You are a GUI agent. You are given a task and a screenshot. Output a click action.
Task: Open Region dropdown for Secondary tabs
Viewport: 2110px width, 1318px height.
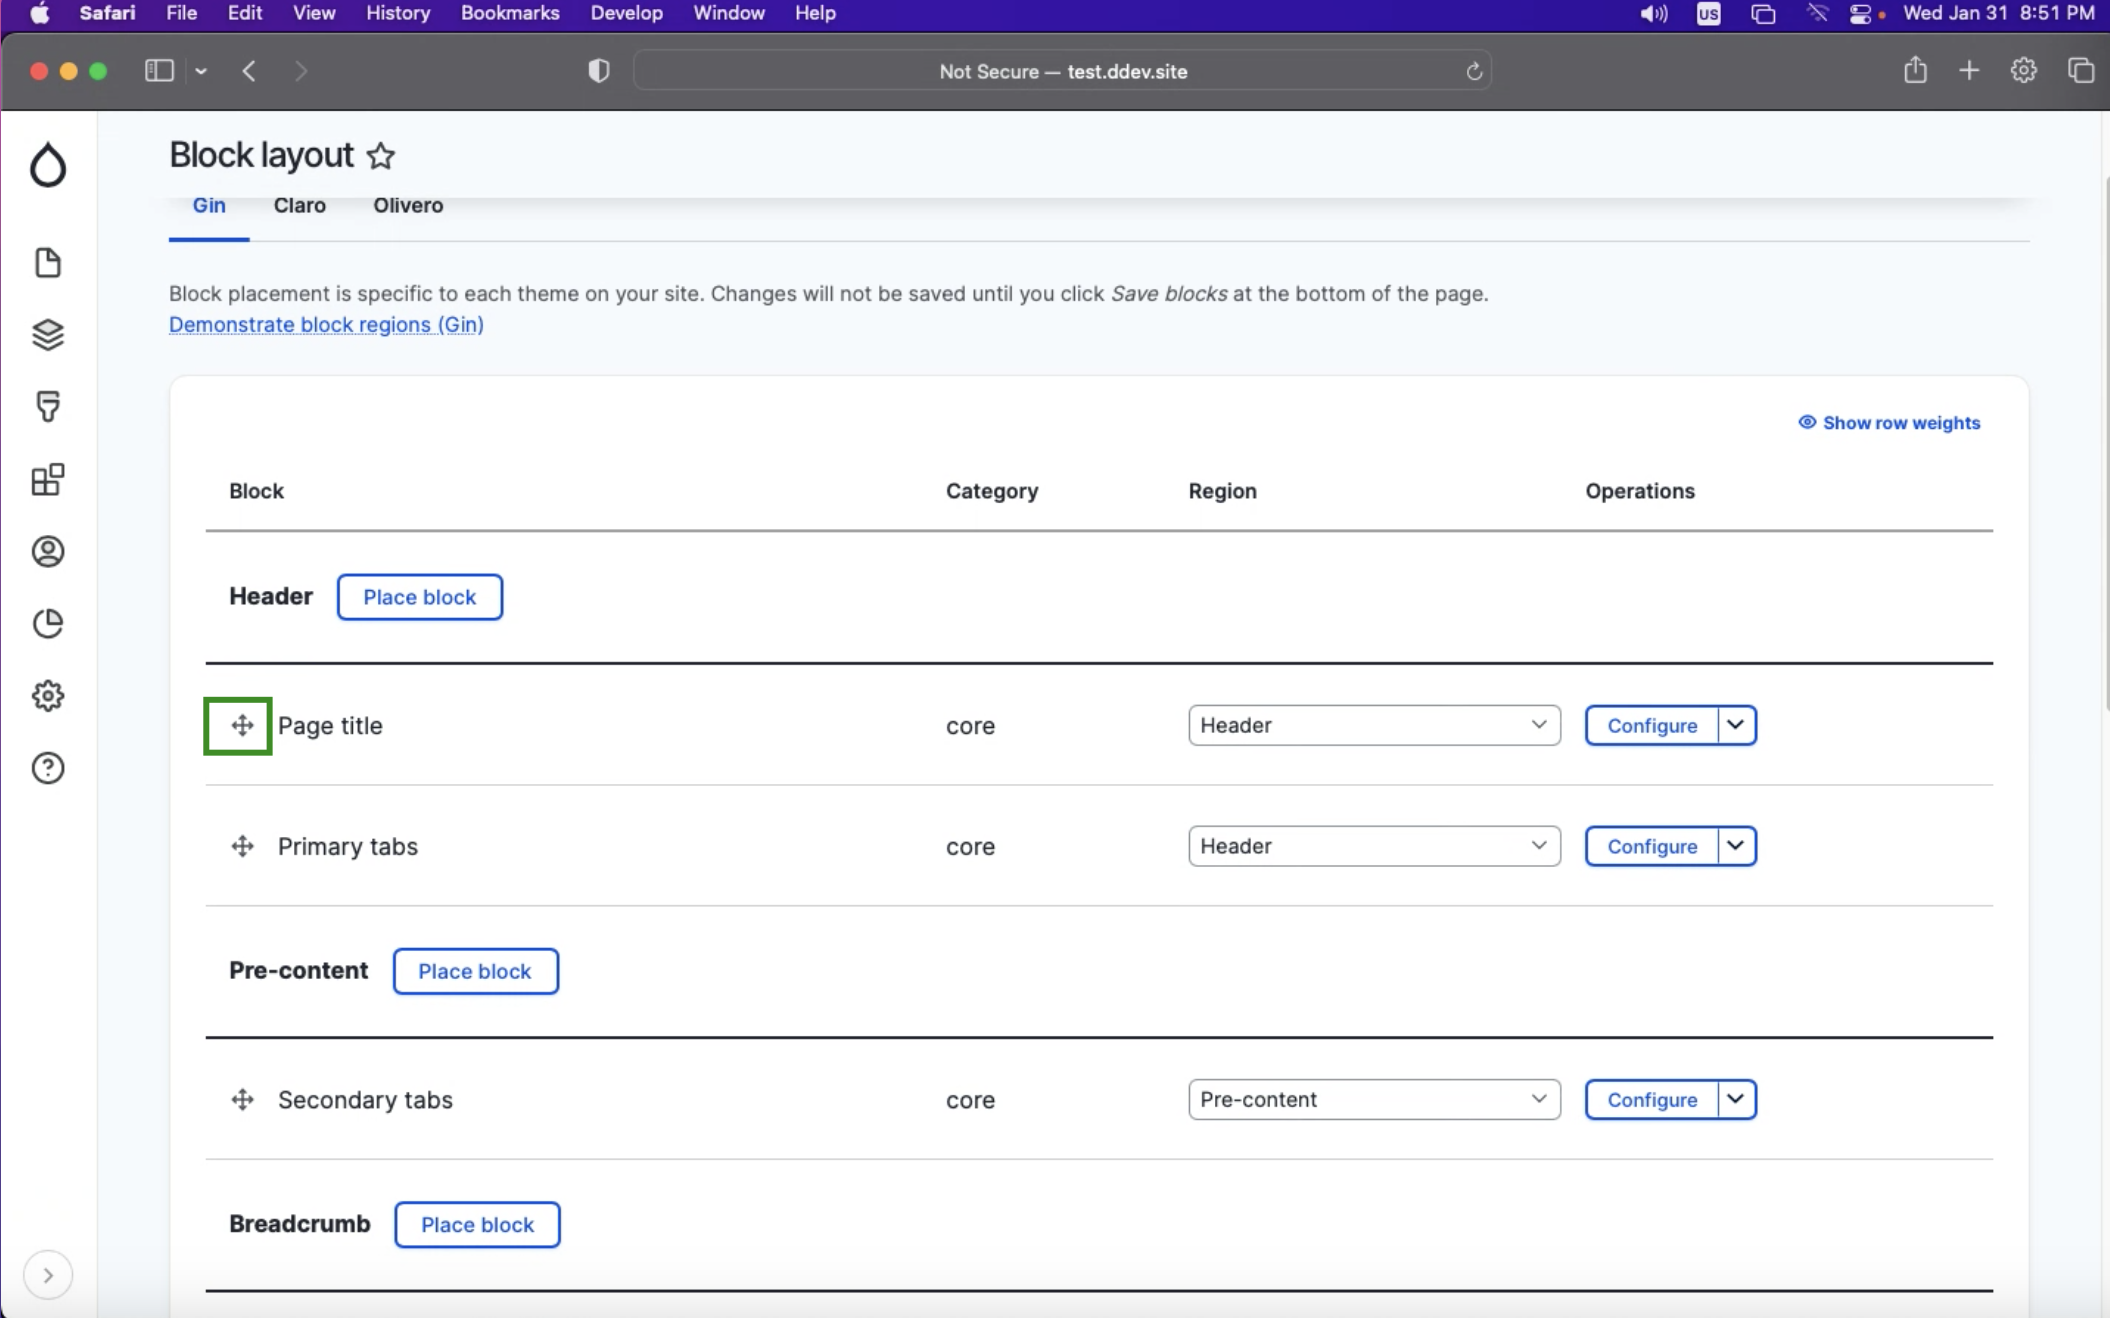1373,1099
